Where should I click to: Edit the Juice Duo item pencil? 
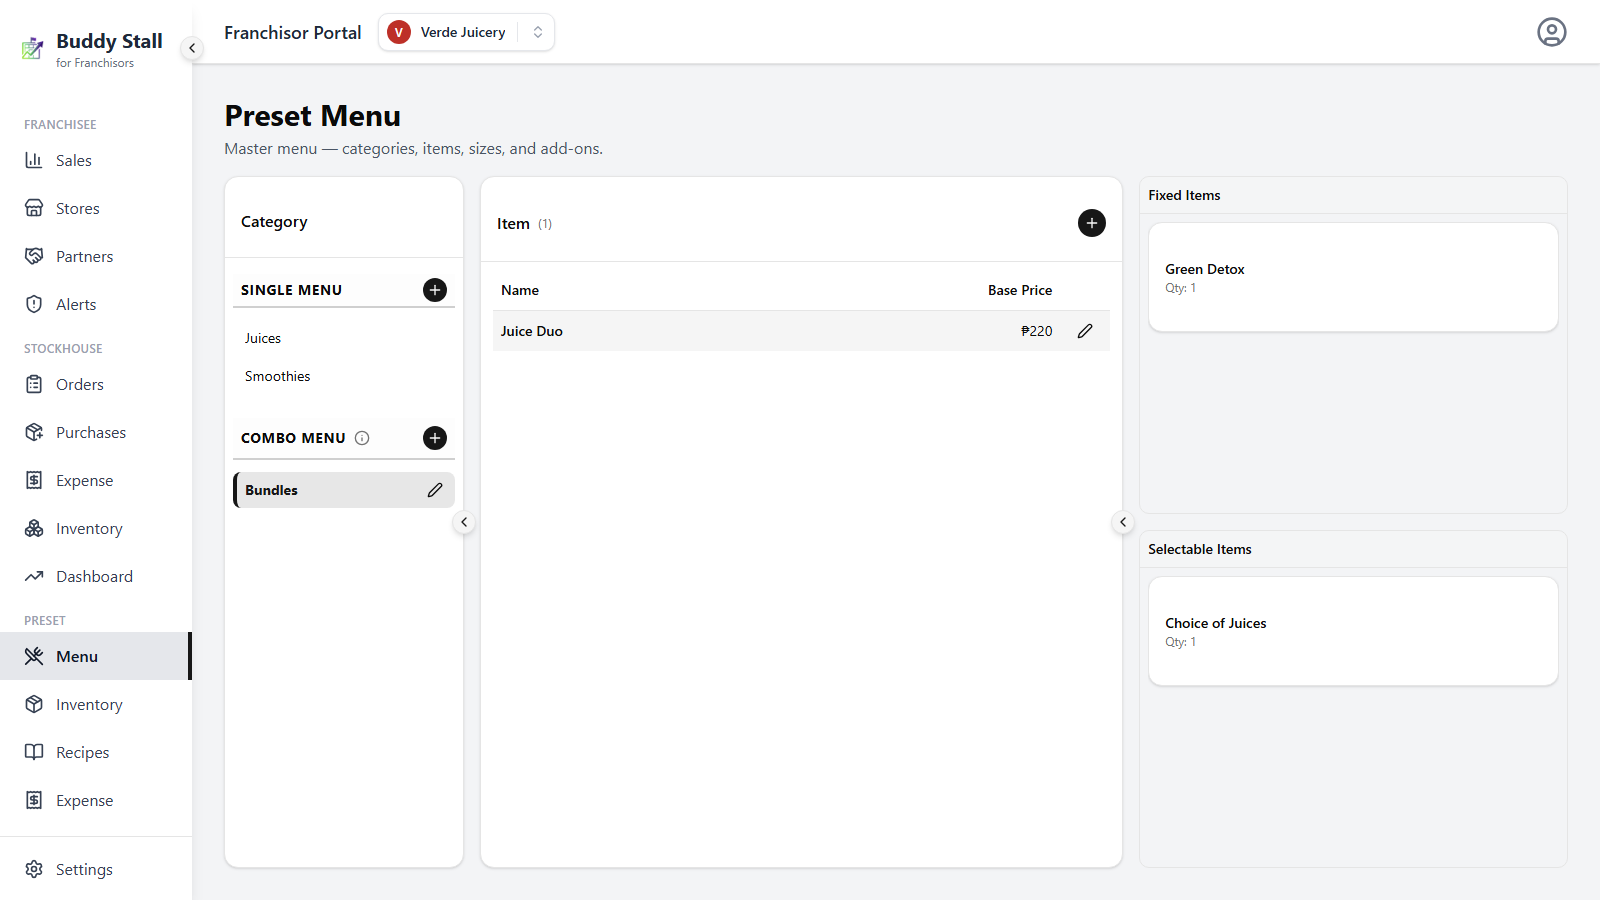coord(1085,331)
